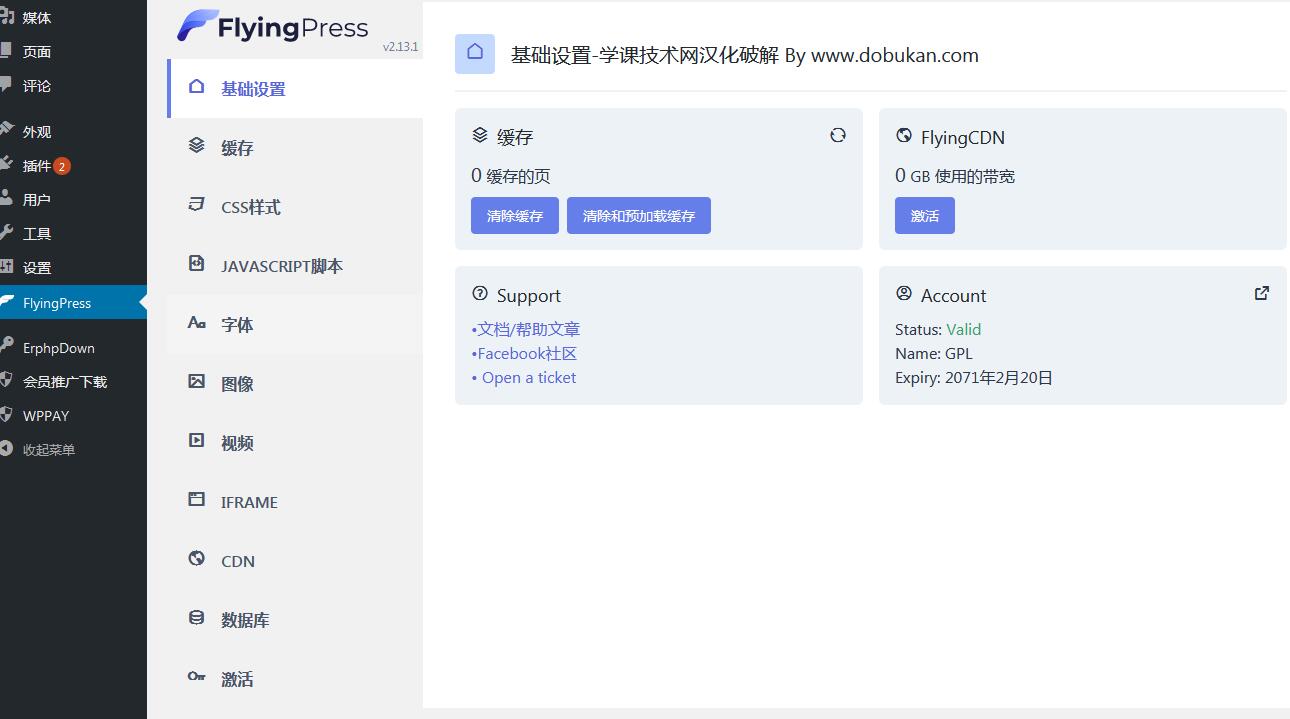Open the 文档/帮助文章 link

528,329
